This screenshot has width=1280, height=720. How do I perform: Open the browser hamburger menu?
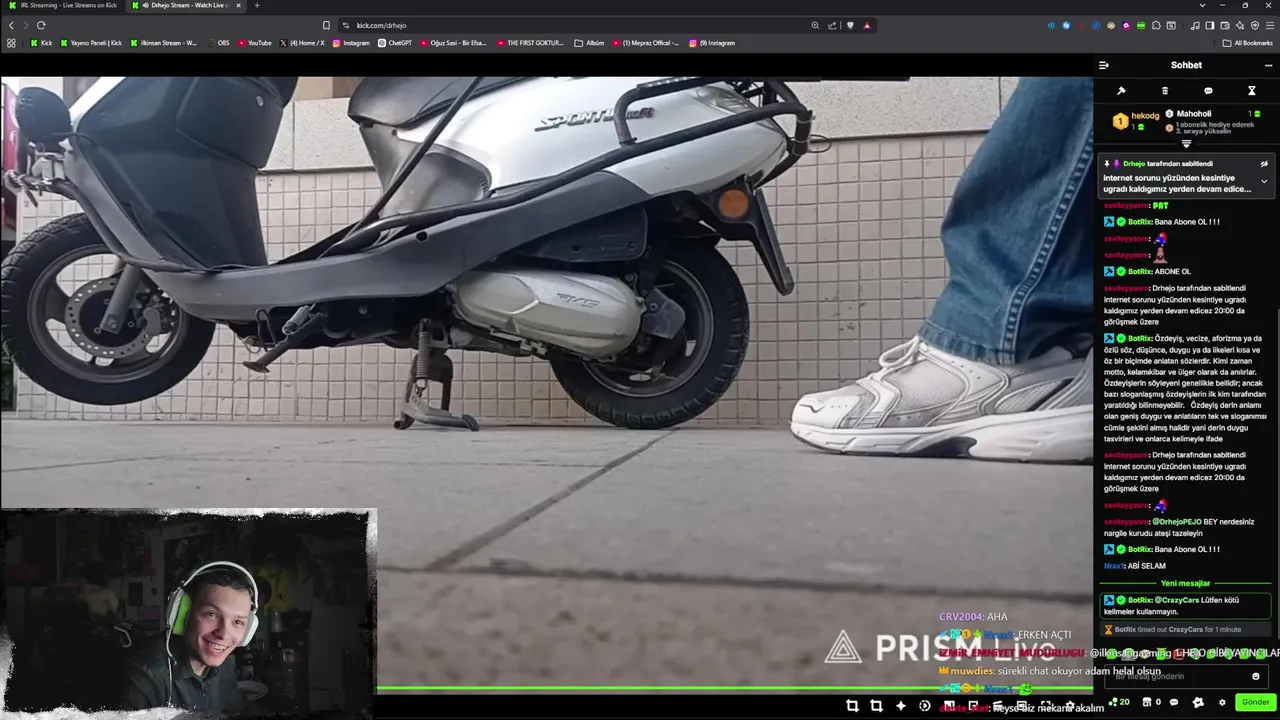point(1270,25)
